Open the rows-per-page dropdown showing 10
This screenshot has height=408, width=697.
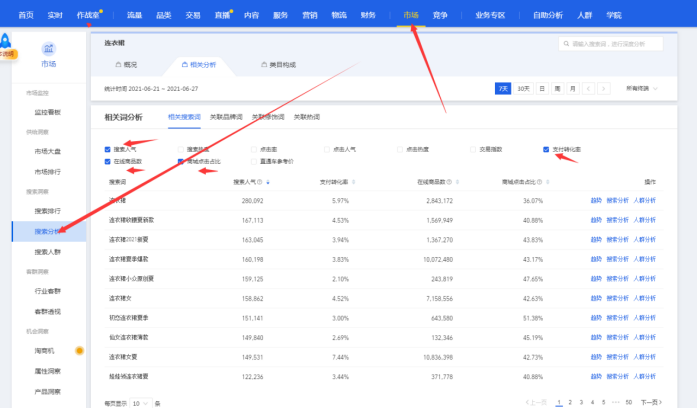140,403
